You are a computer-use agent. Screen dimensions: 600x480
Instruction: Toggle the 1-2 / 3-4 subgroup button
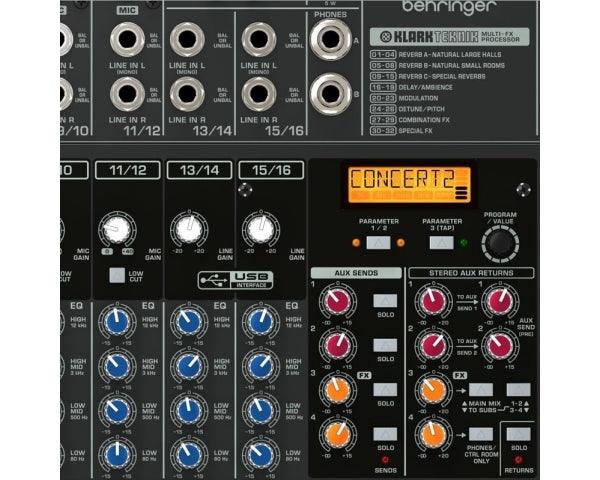(x=518, y=390)
